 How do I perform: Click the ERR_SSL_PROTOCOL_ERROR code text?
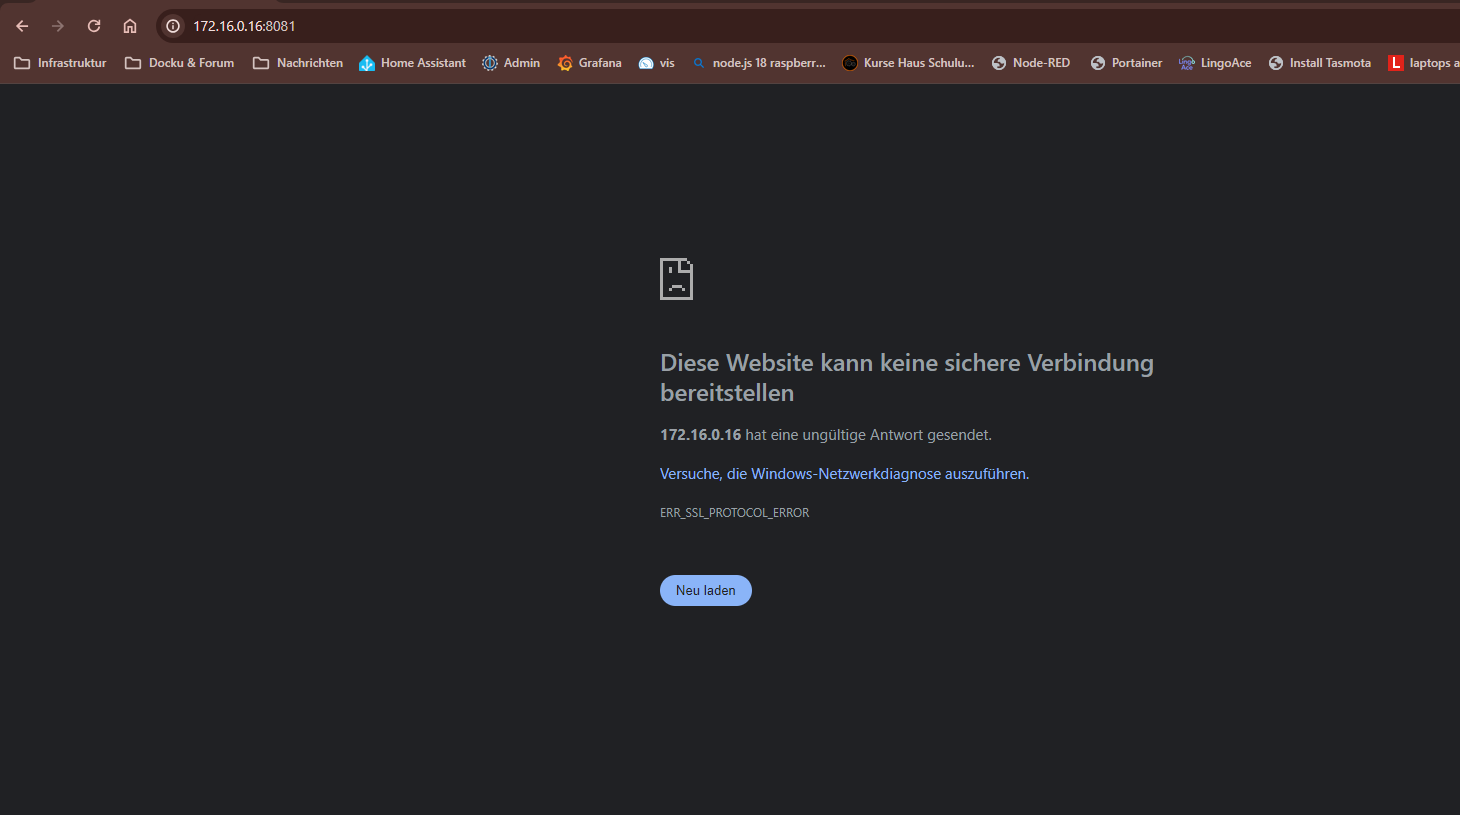point(735,513)
